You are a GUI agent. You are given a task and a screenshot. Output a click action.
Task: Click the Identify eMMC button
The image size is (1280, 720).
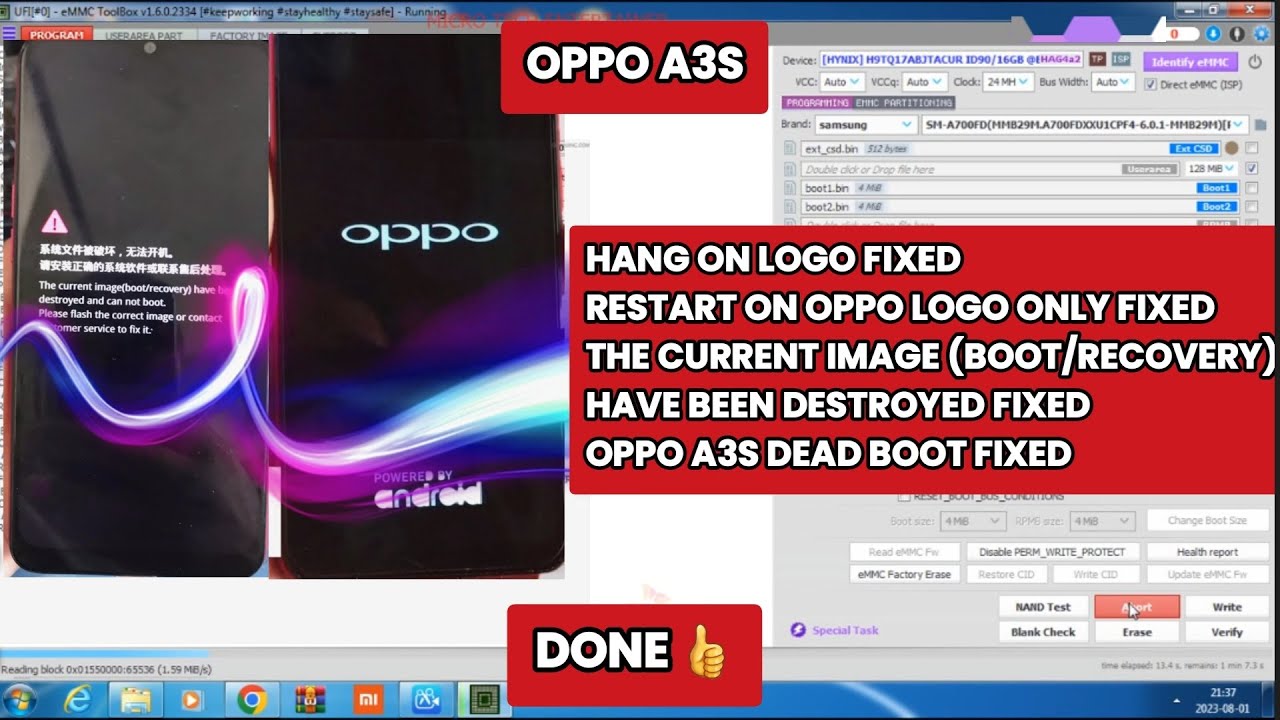point(1189,62)
